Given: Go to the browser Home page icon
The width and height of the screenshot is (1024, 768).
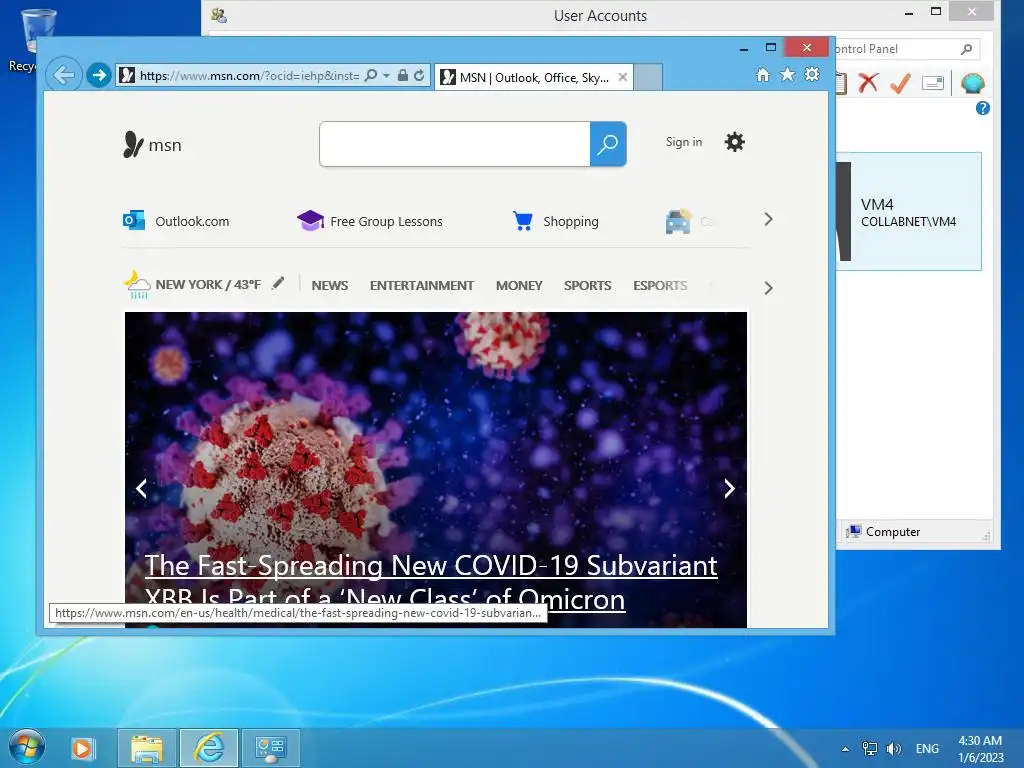Looking at the screenshot, I should tap(763, 74).
